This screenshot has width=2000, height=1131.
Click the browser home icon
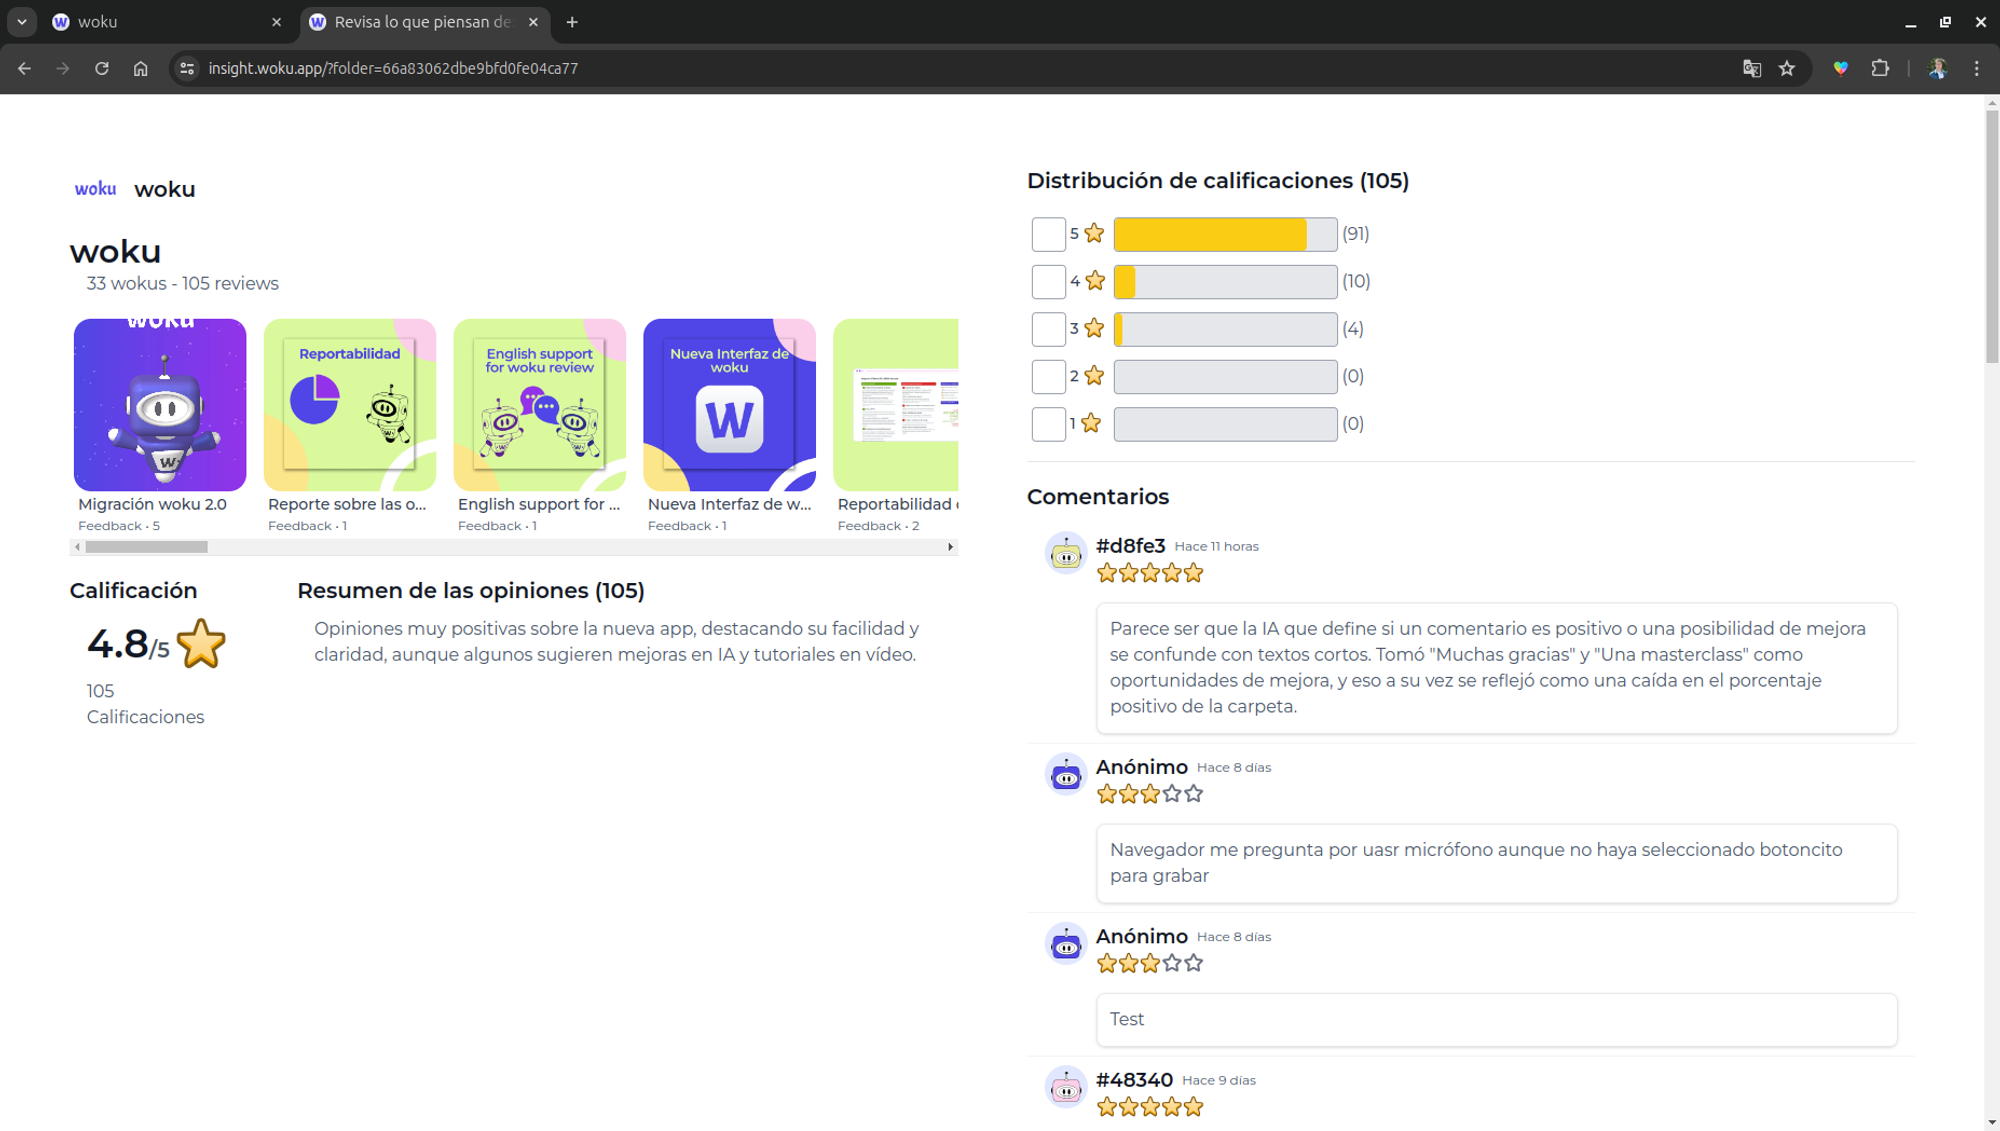click(141, 69)
